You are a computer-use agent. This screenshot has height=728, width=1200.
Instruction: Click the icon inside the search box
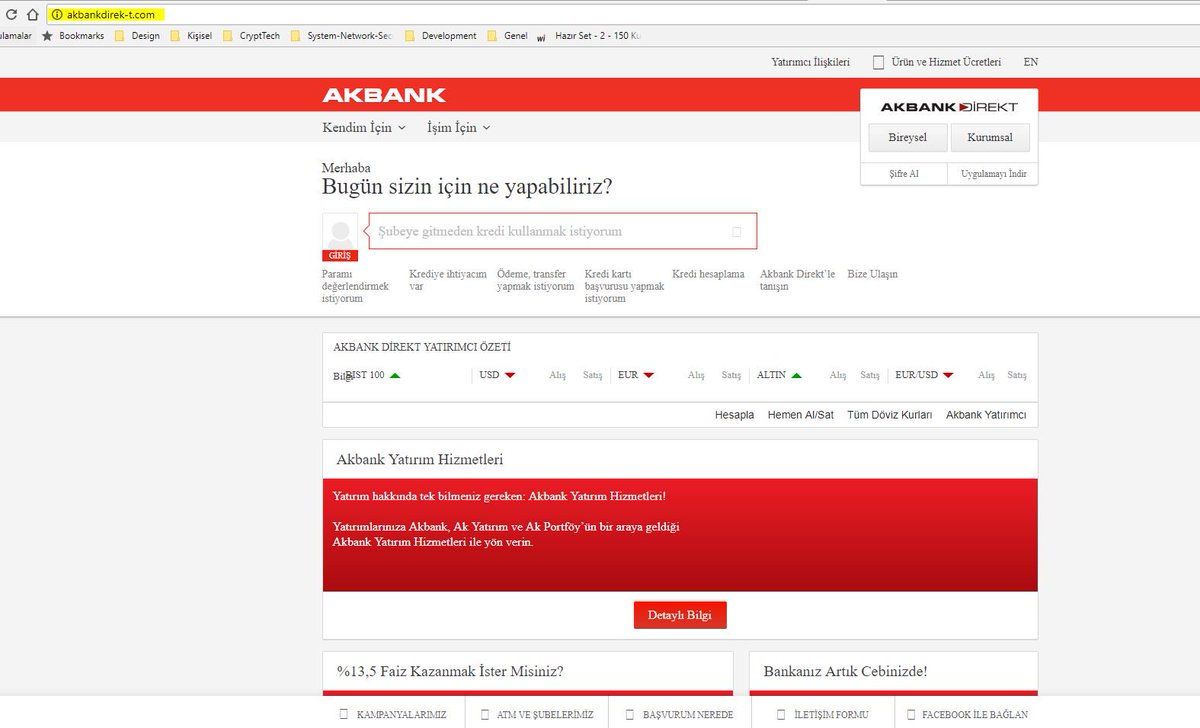pyautogui.click(x=737, y=231)
